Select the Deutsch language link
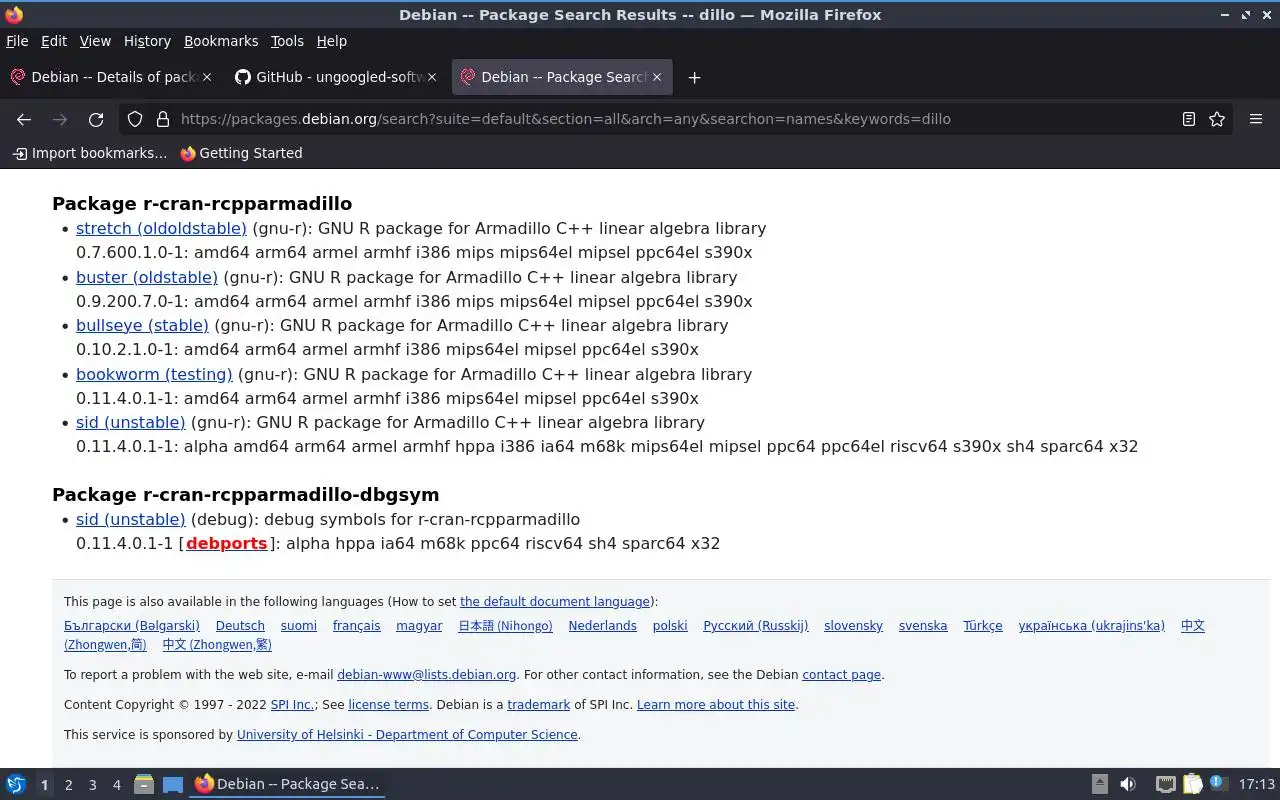The width and height of the screenshot is (1280, 800). coord(240,625)
